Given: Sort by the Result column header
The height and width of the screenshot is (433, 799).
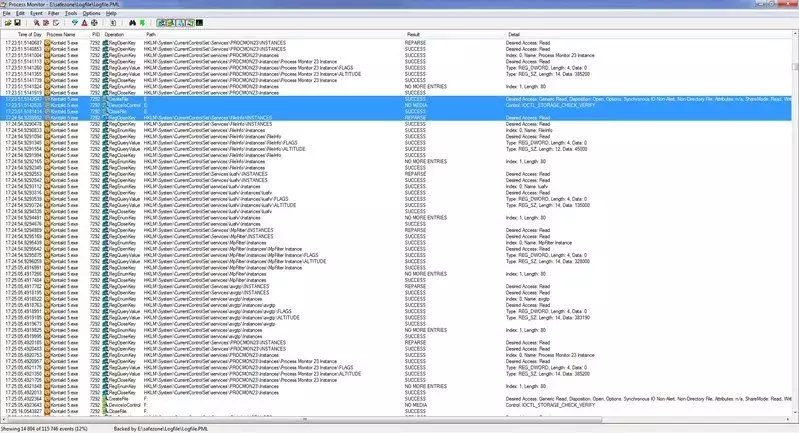Looking at the screenshot, I should coord(413,35).
